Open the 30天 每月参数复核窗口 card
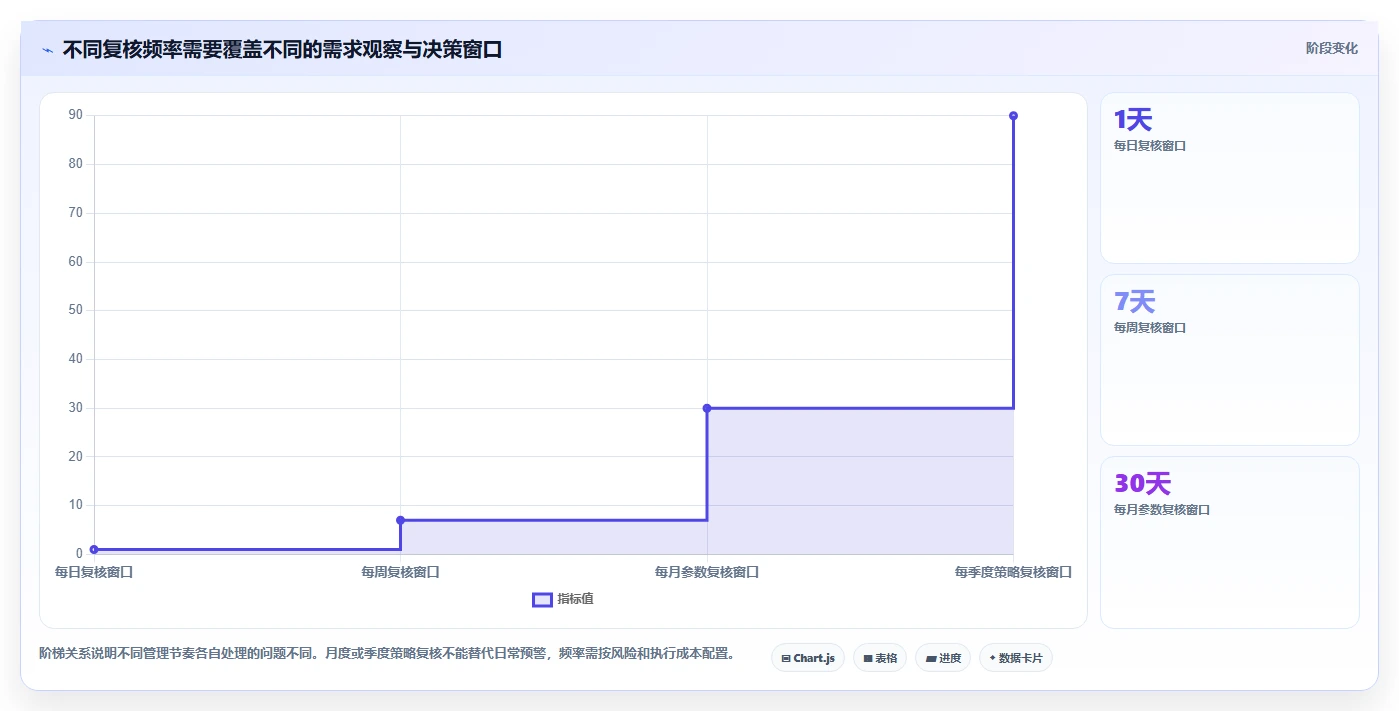1399x711 pixels. [1230, 542]
